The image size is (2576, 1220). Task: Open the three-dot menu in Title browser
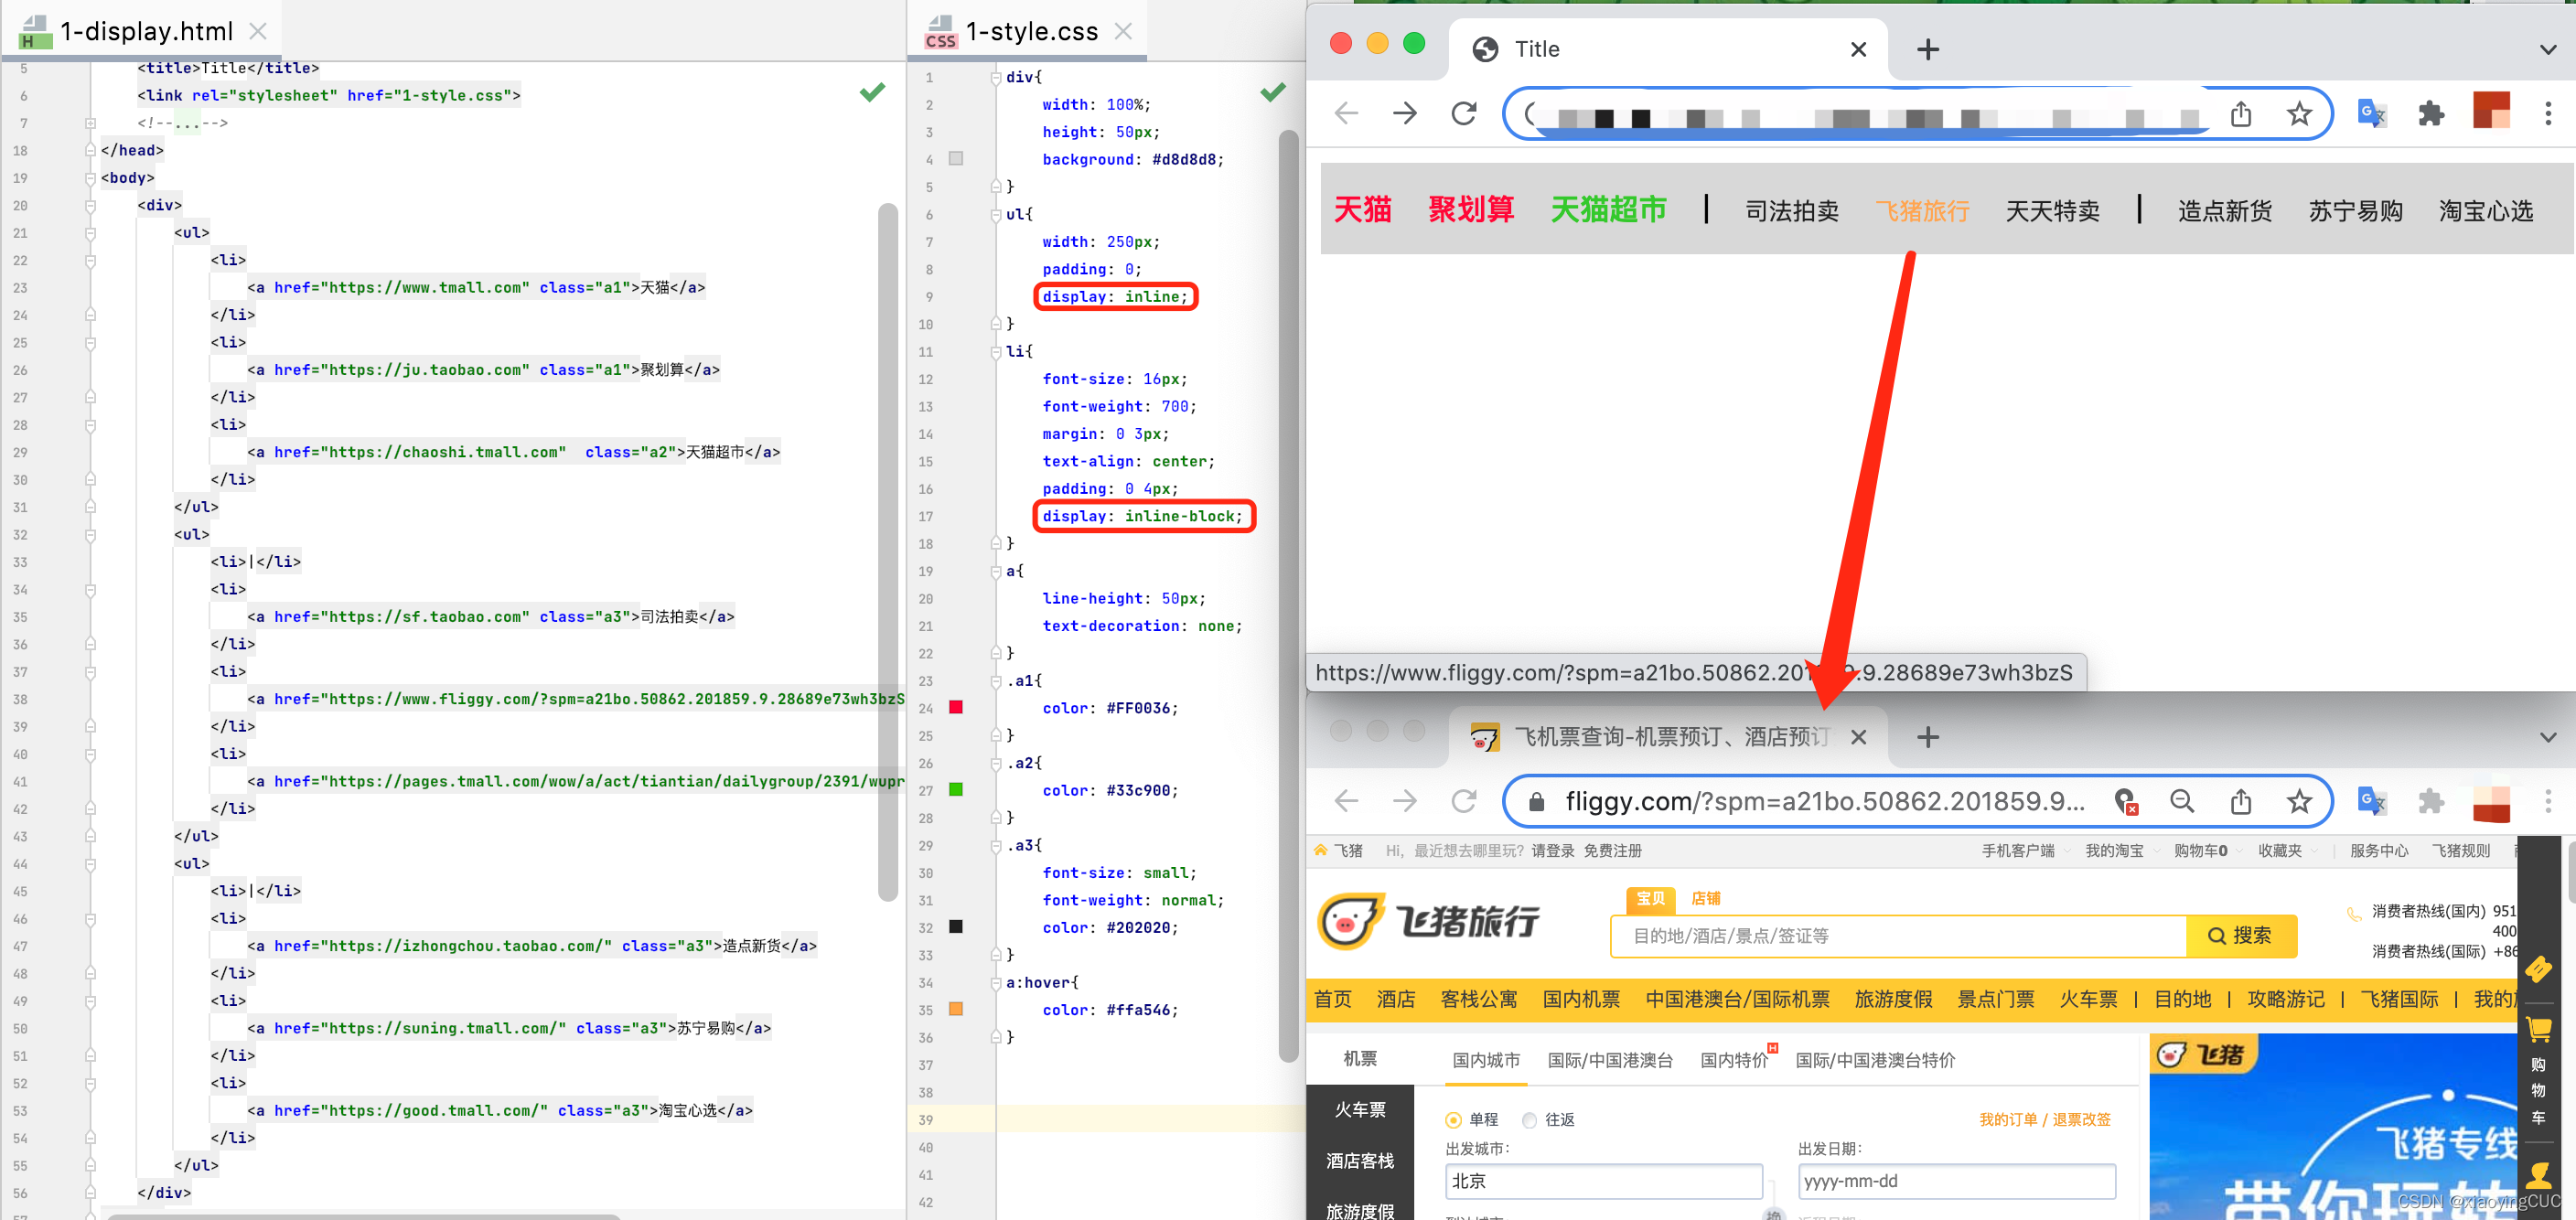pos(2548,113)
